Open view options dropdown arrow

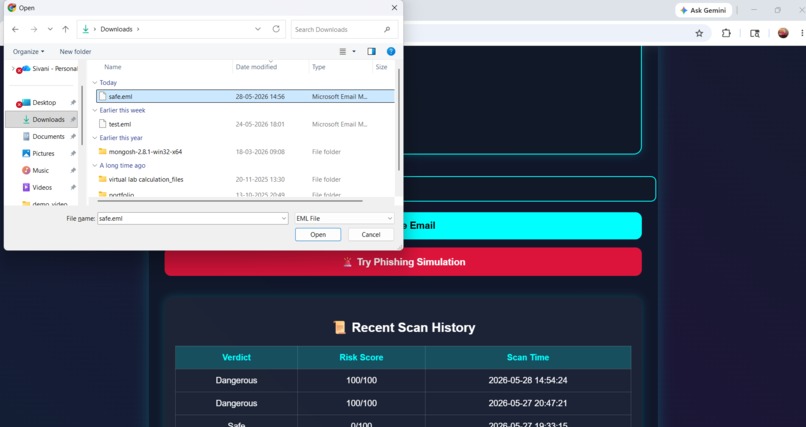pos(354,51)
